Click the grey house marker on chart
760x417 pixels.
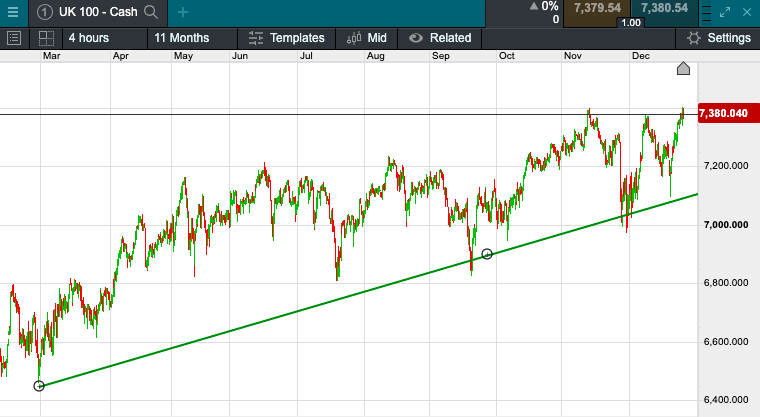click(x=684, y=68)
